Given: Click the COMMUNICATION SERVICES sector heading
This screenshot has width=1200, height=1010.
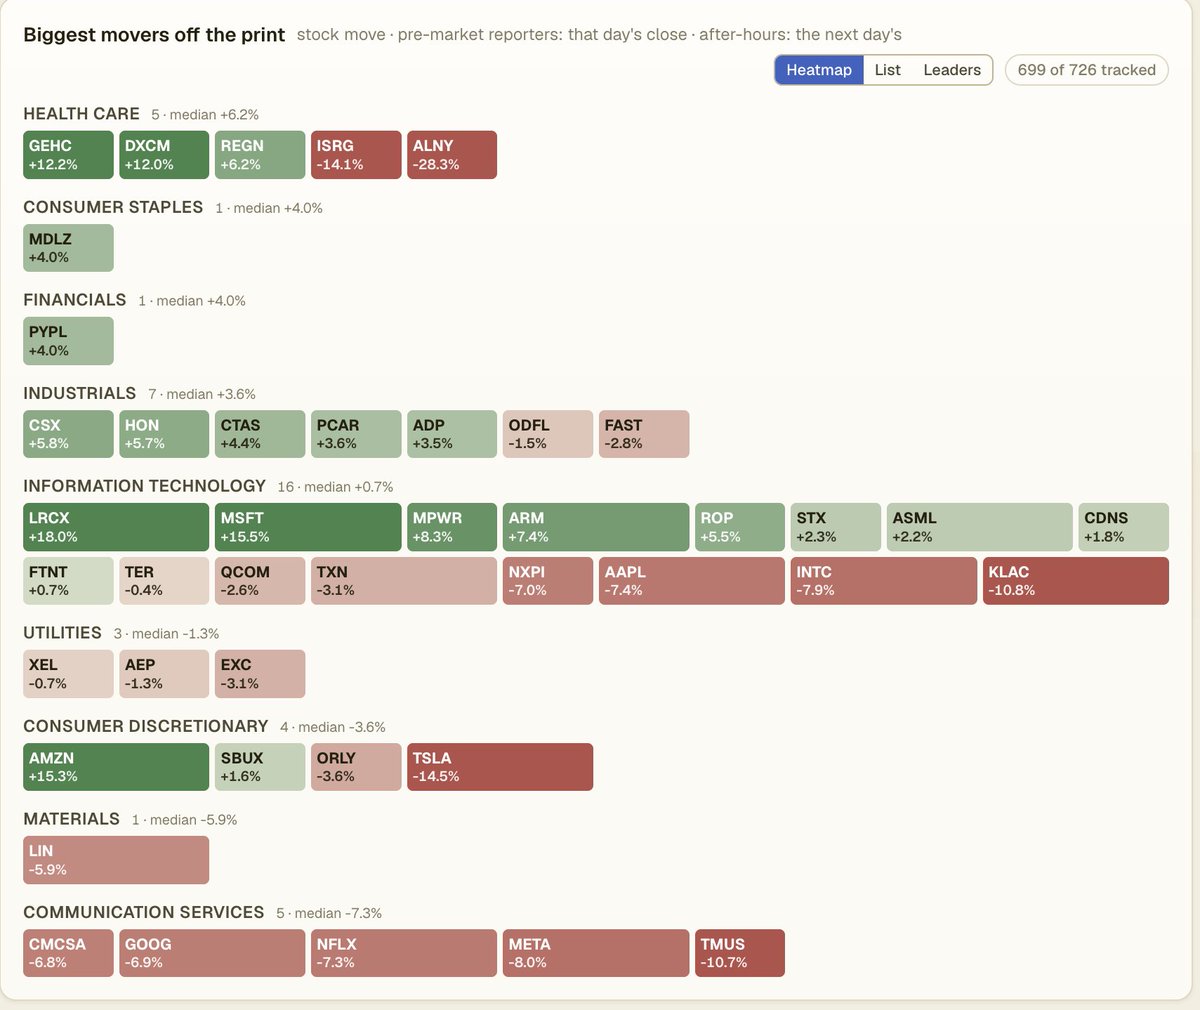Looking at the screenshot, I should tap(144, 912).
